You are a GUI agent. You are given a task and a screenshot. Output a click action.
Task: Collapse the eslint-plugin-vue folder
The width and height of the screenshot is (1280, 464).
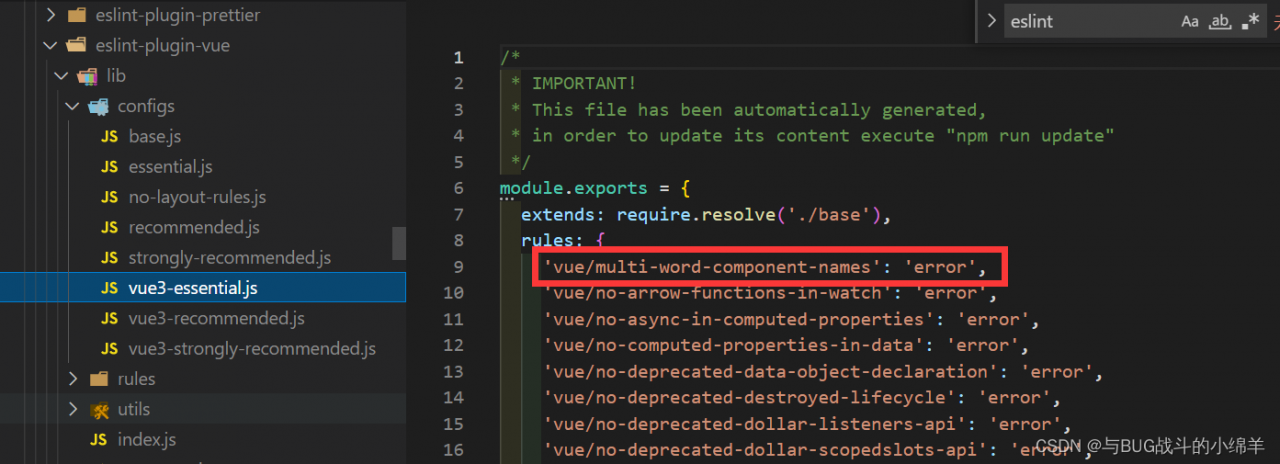[x=50, y=45]
